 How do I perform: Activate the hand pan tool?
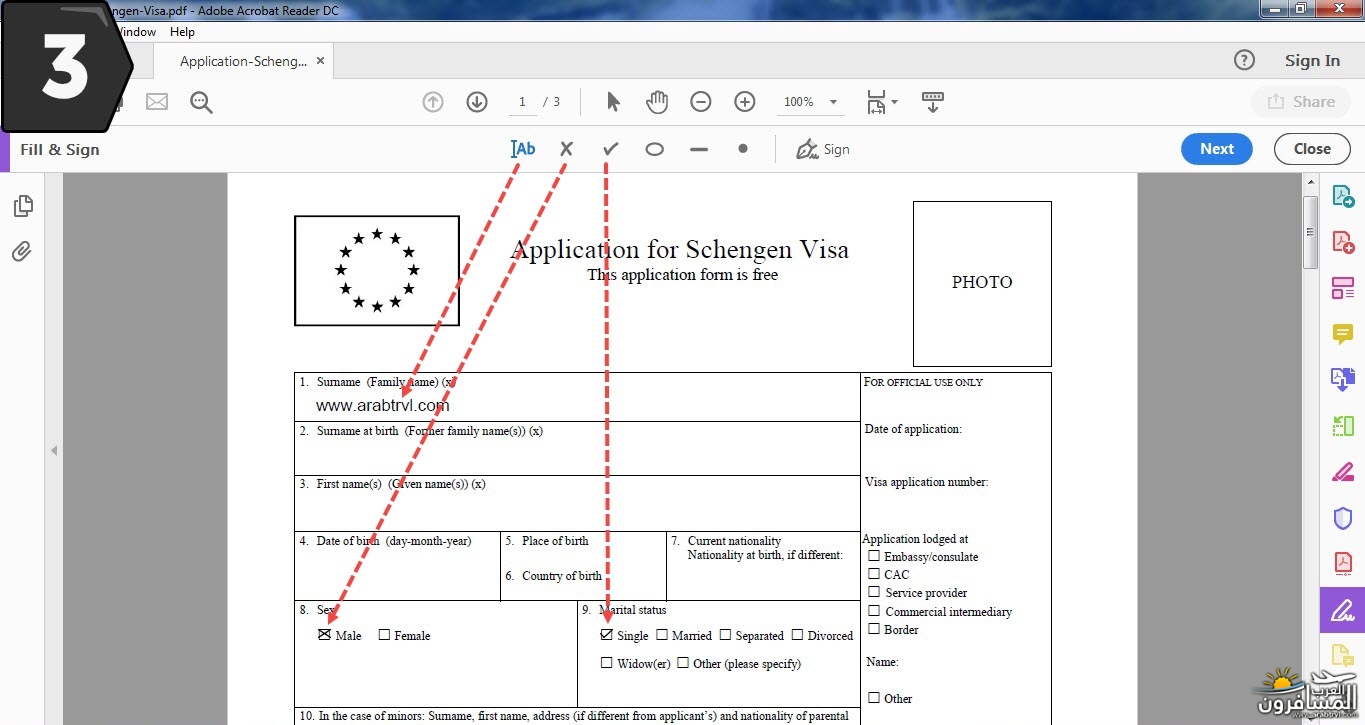click(657, 102)
